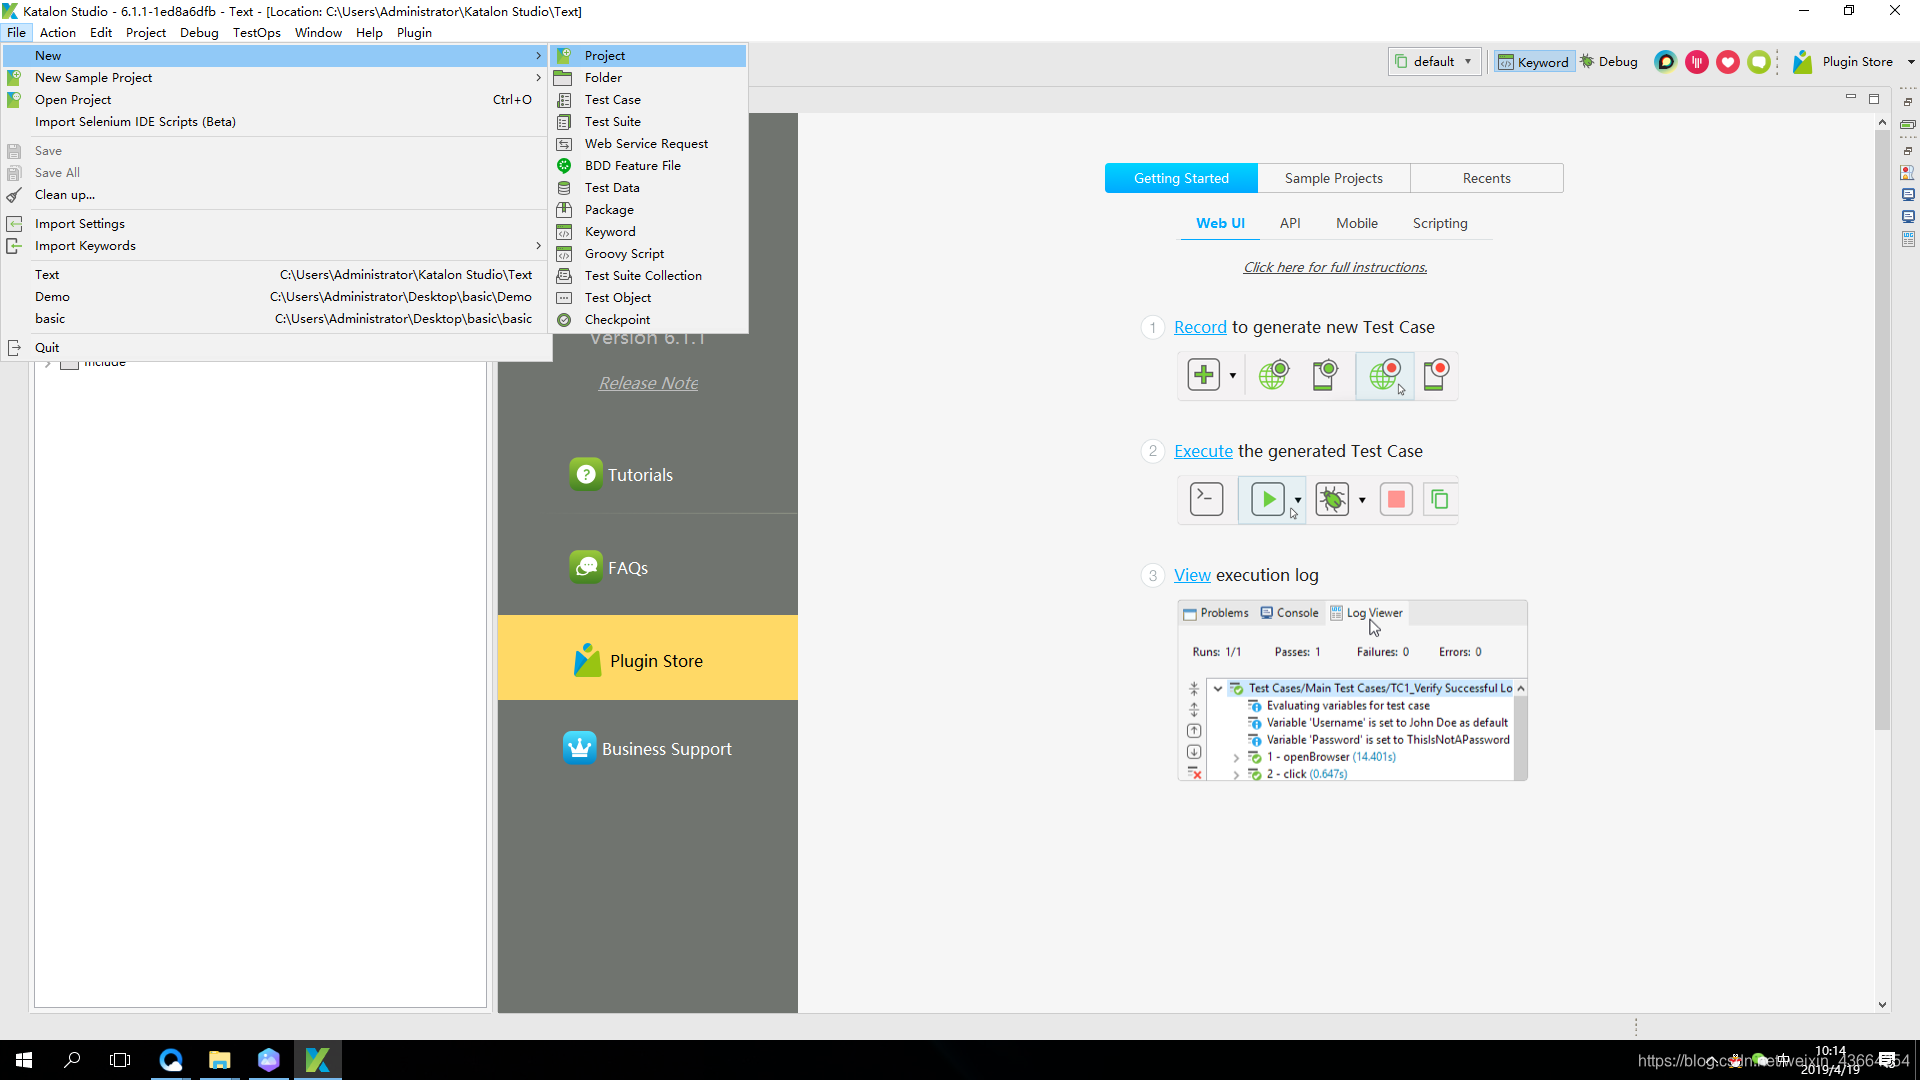This screenshot has width=1920, height=1080.
Task: Click the Record link
Action: [1200, 327]
